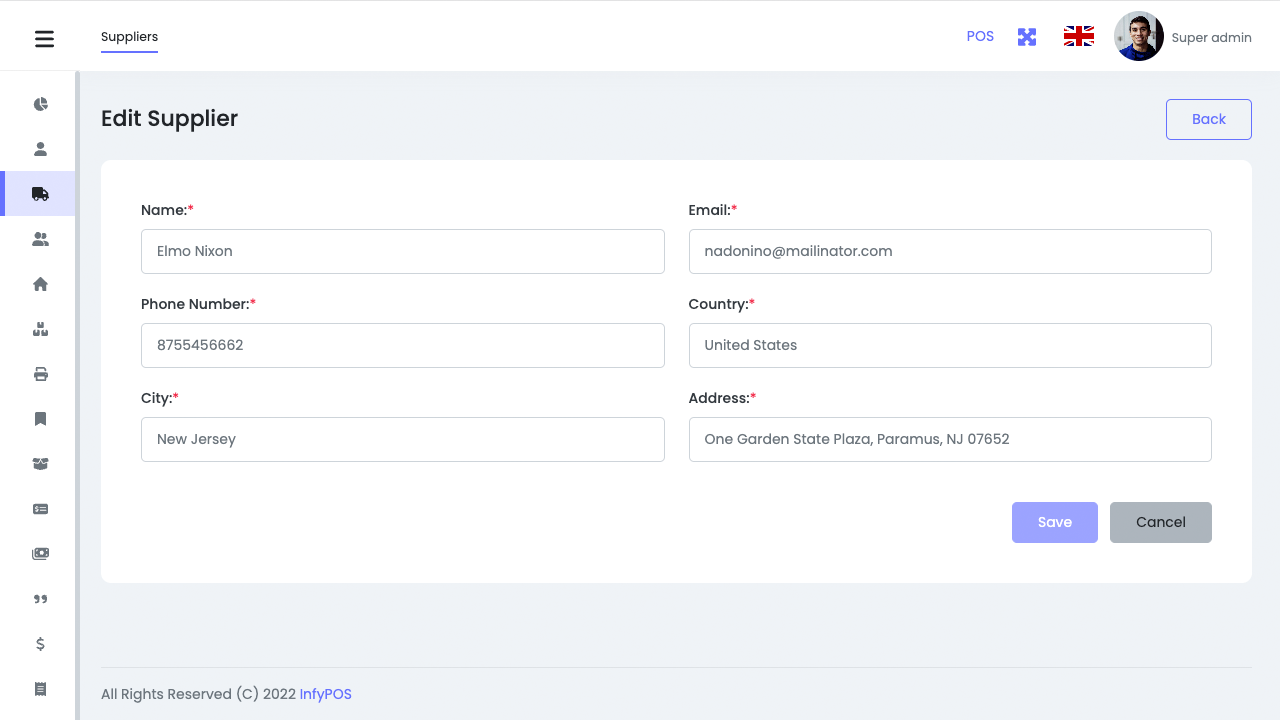
Task: Open the bookmark icon in sidebar
Action: [41, 419]
